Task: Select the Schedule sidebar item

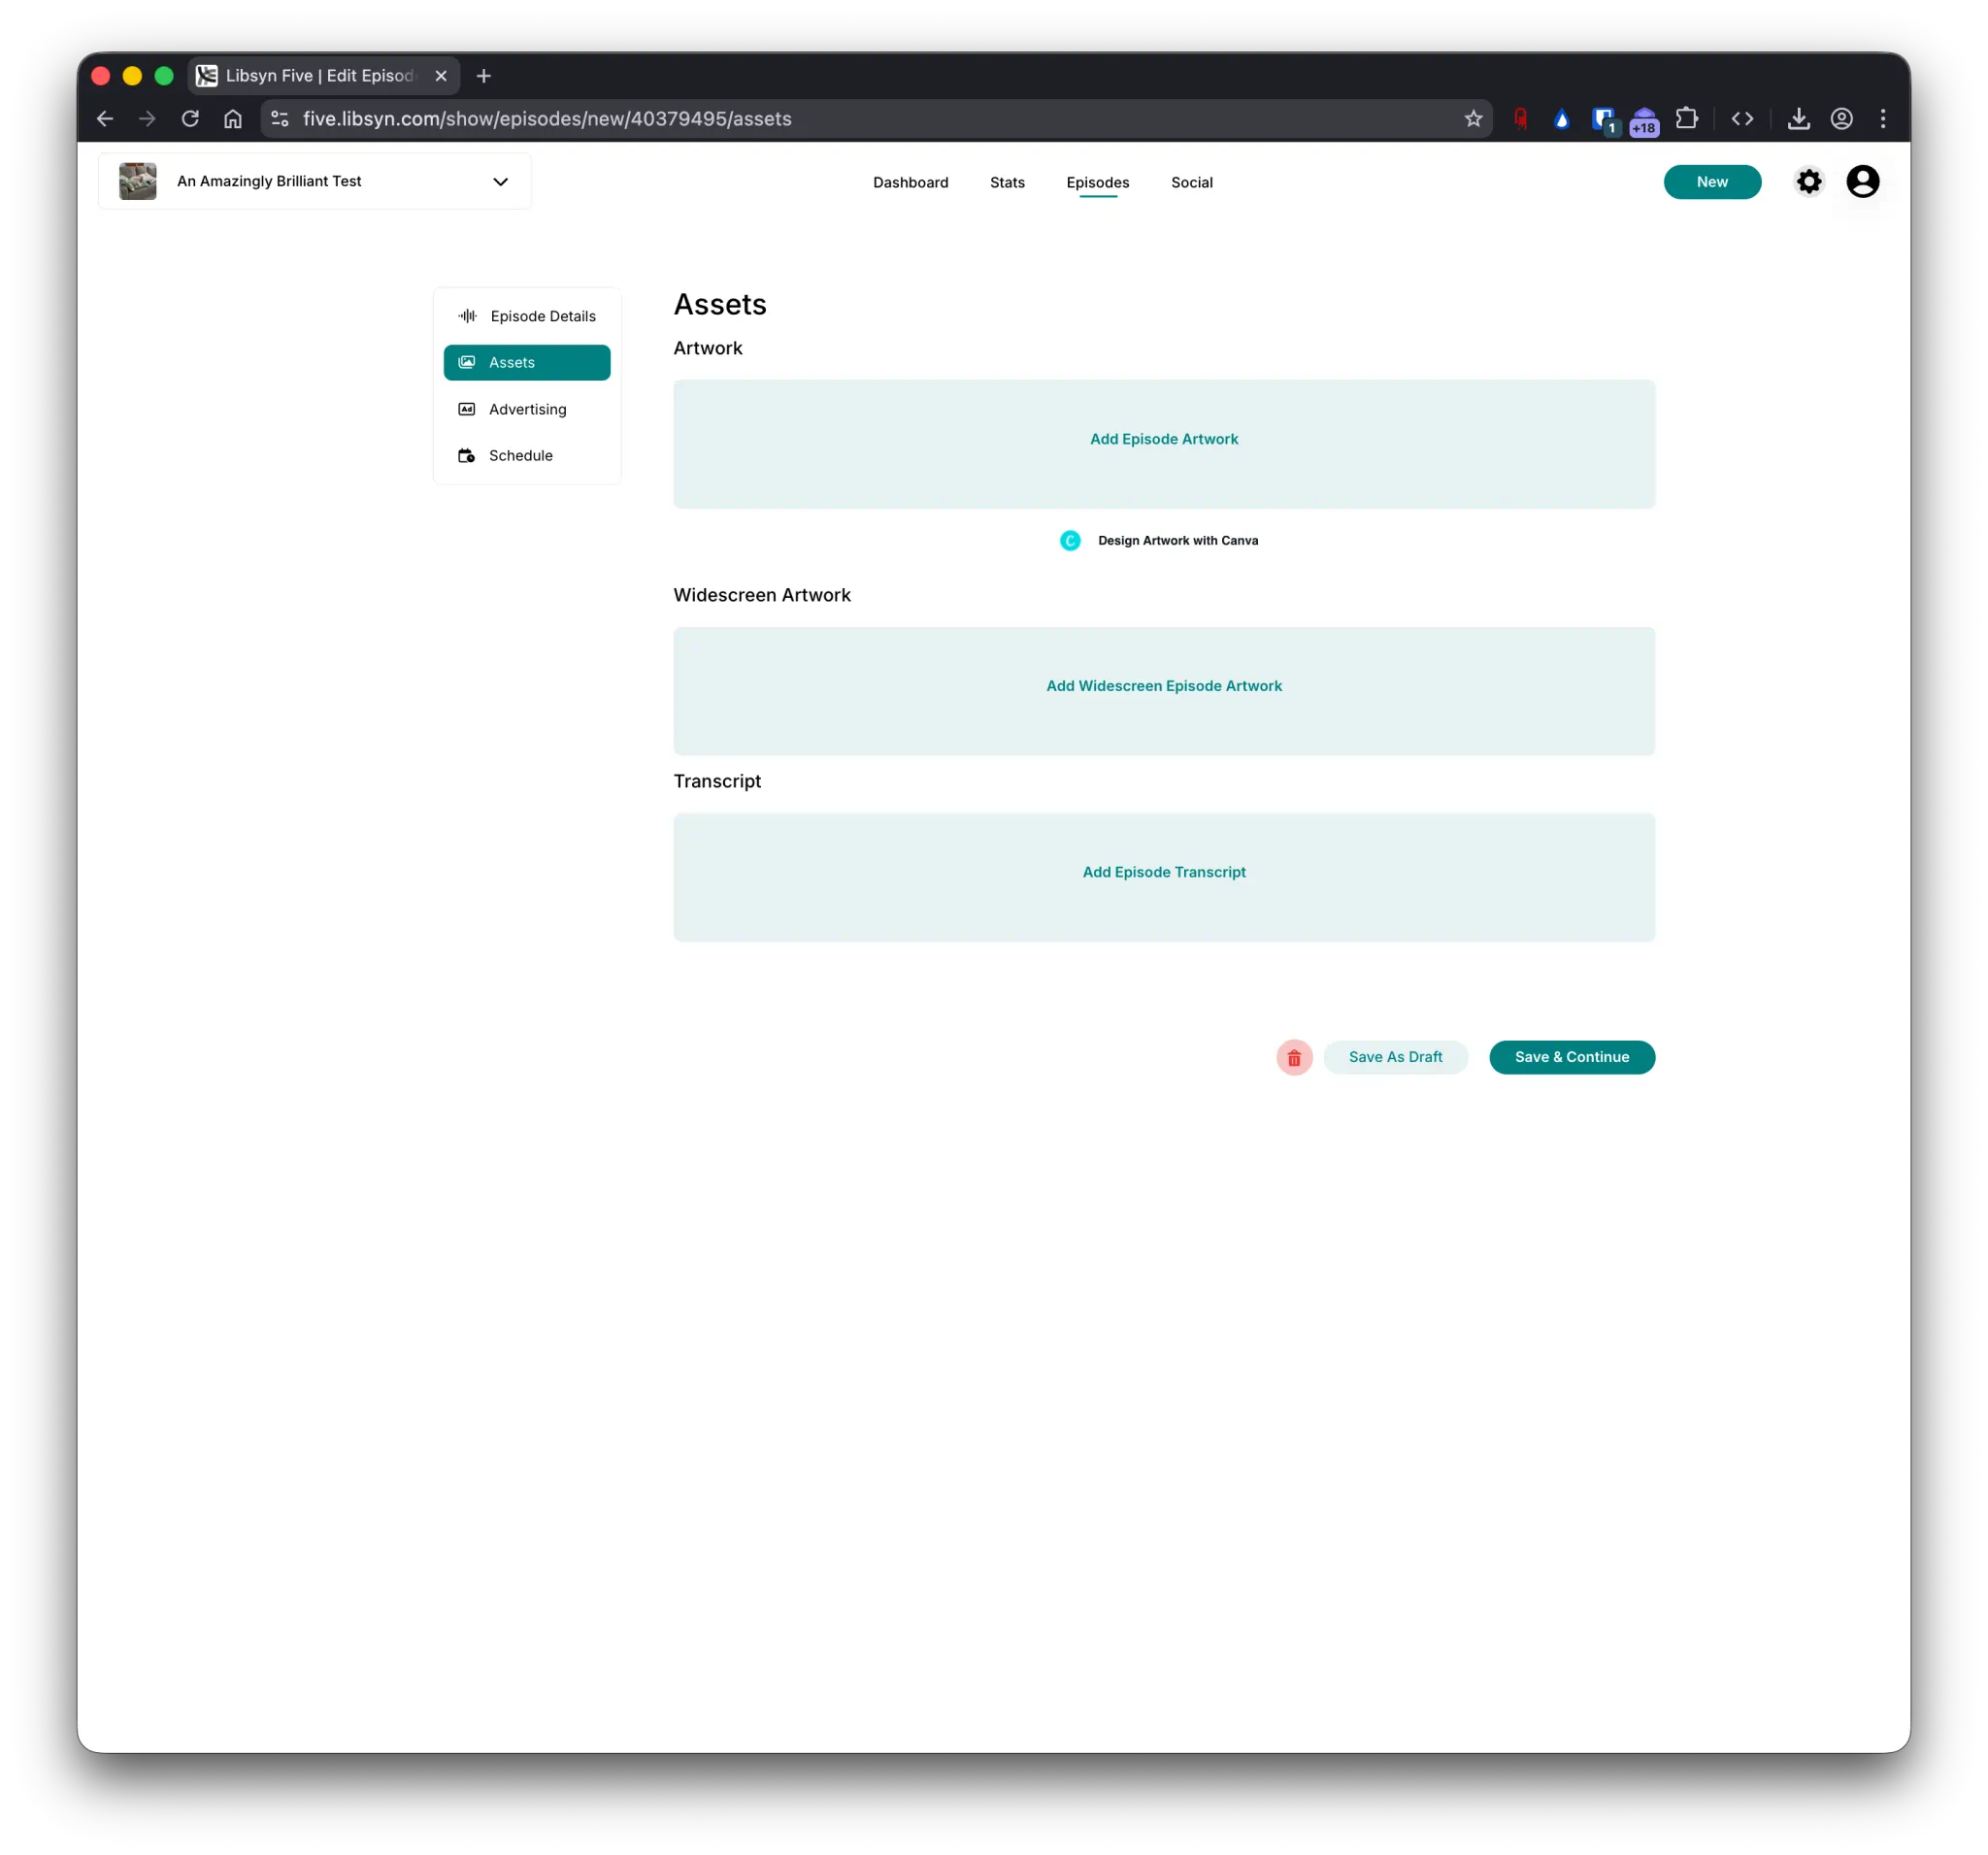Action: click(x=520, y=455)
